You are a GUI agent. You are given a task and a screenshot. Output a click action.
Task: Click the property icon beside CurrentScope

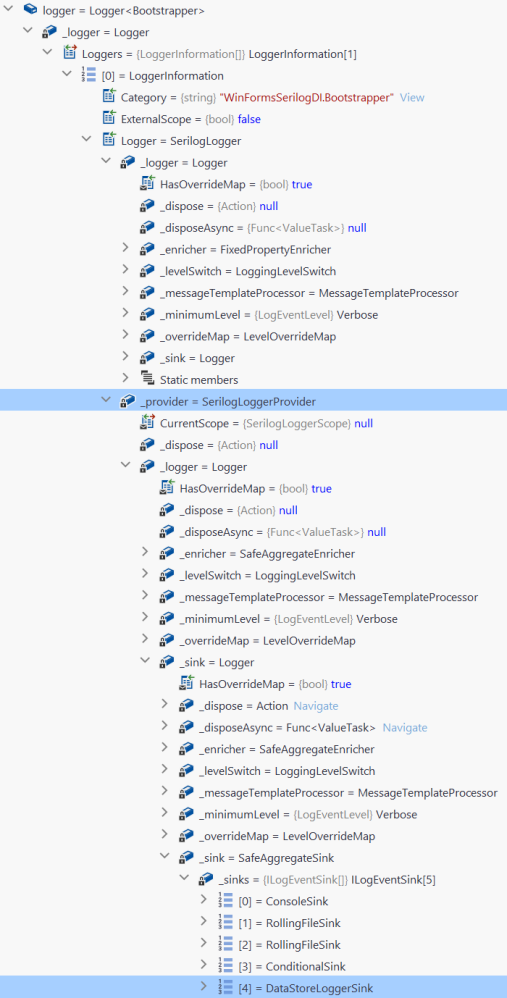(x=148, y=423)
